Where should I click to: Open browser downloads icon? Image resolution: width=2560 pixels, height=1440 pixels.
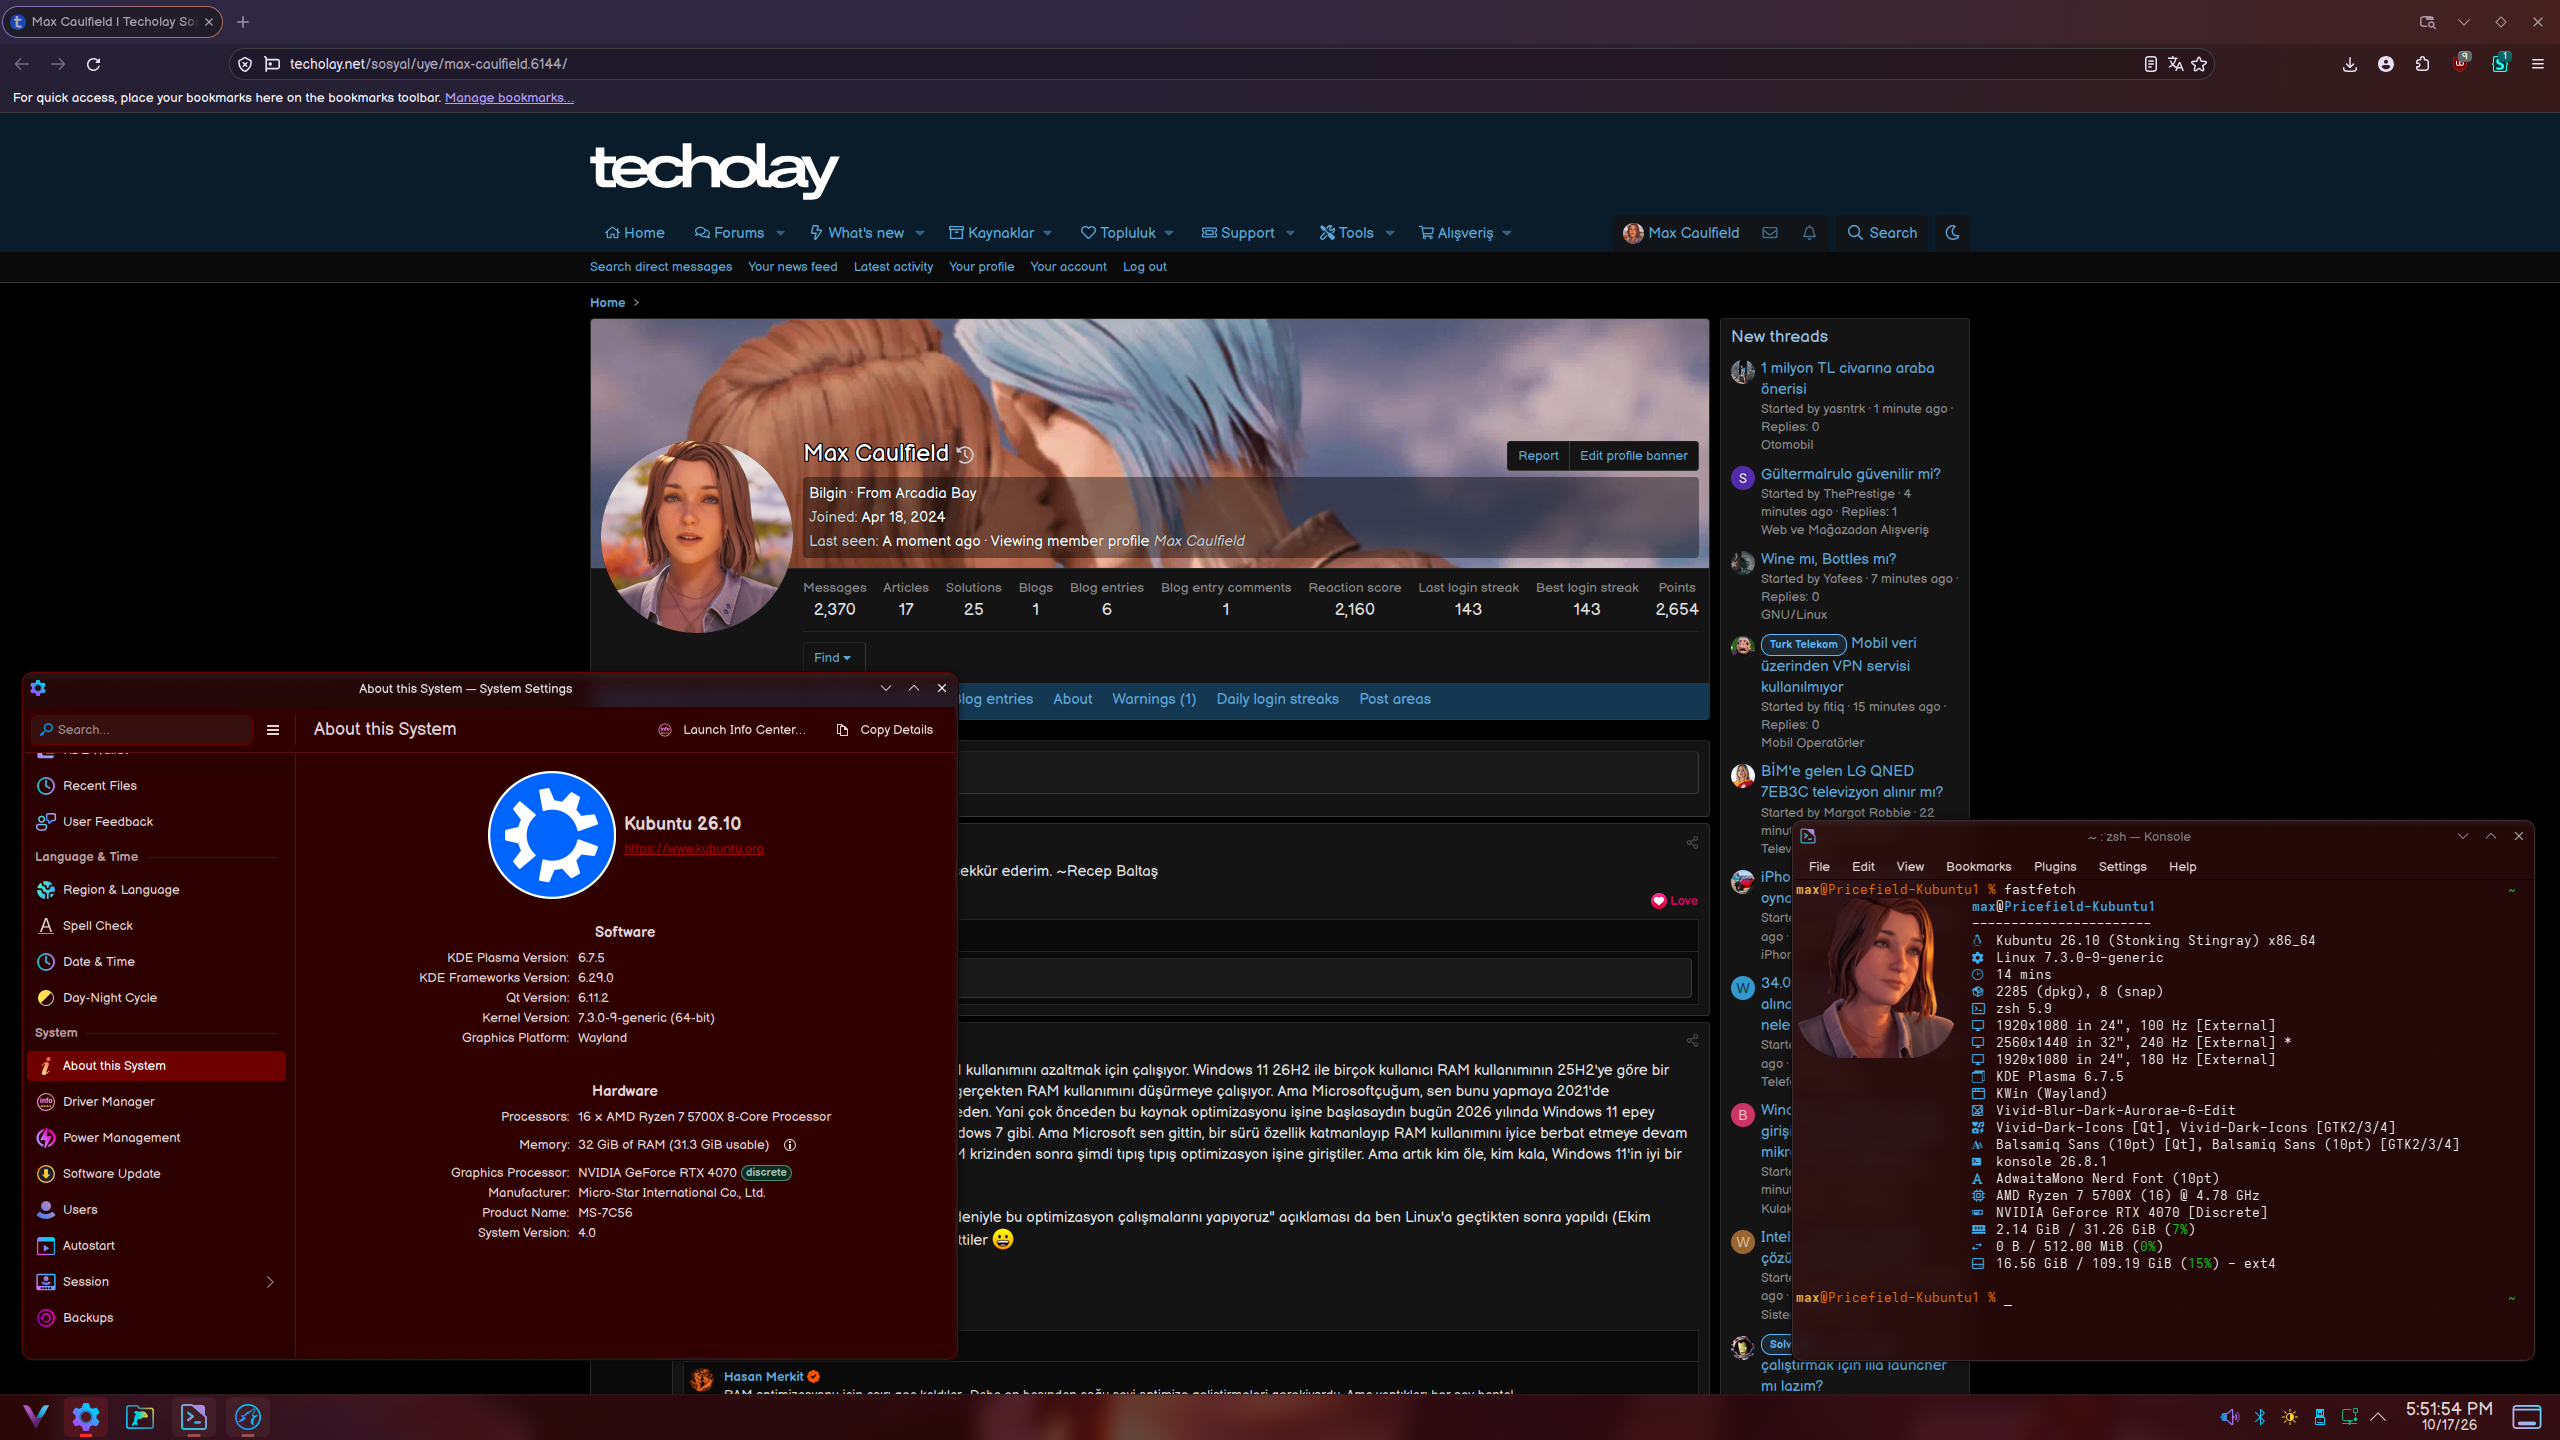click(x=2350, y=64)
